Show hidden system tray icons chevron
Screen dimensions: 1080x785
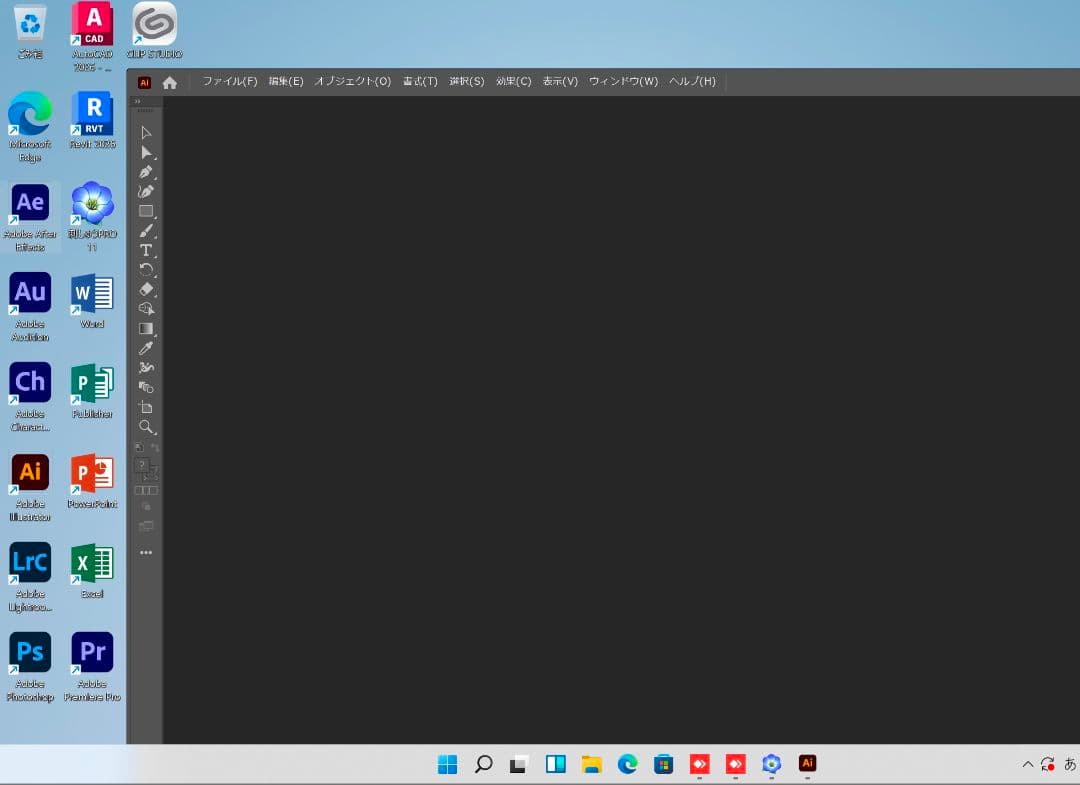[x=1027, y=765]
